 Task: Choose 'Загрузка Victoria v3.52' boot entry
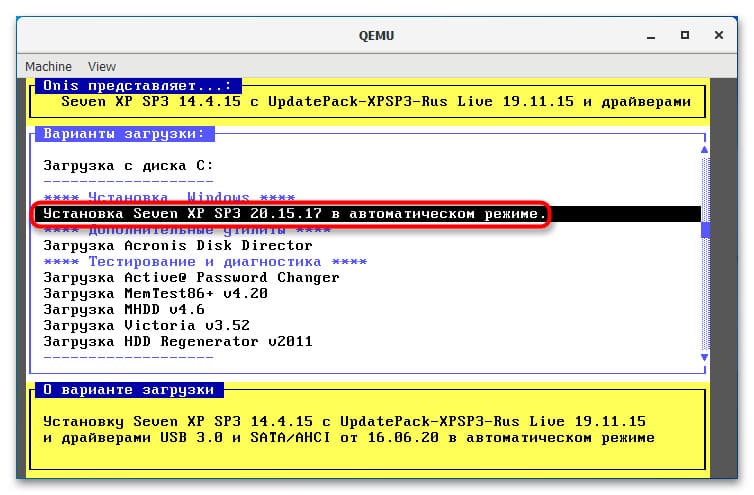pos(146,325)
